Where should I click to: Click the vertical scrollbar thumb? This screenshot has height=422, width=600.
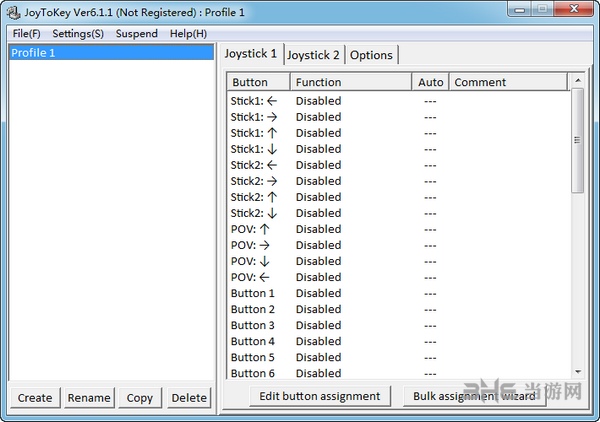tap(578, 140)
